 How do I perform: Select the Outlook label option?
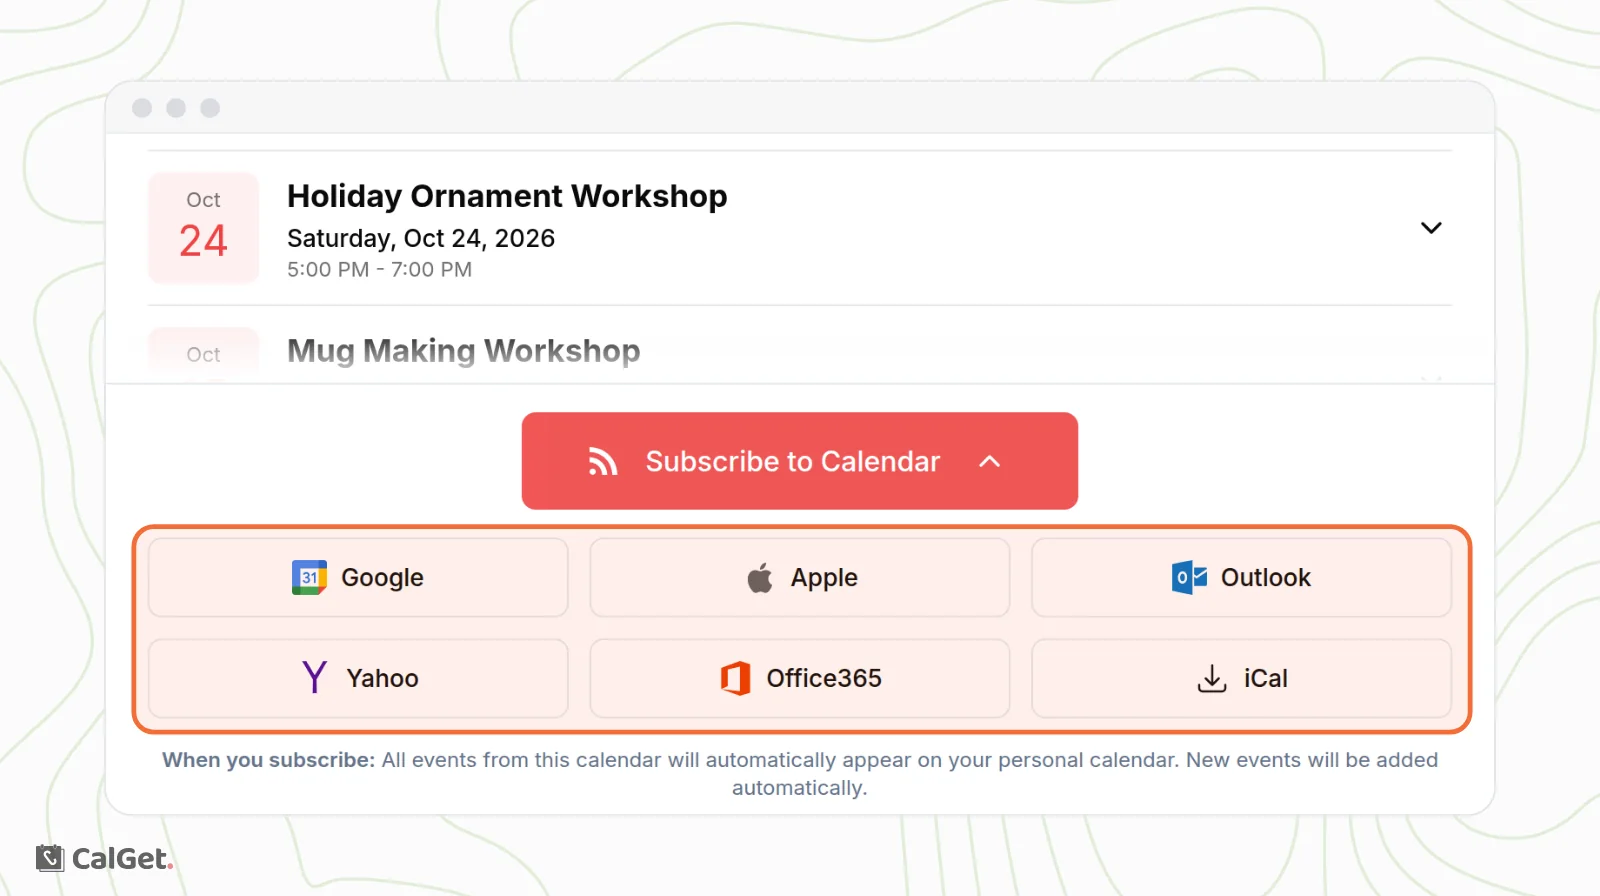(1265, 578)
